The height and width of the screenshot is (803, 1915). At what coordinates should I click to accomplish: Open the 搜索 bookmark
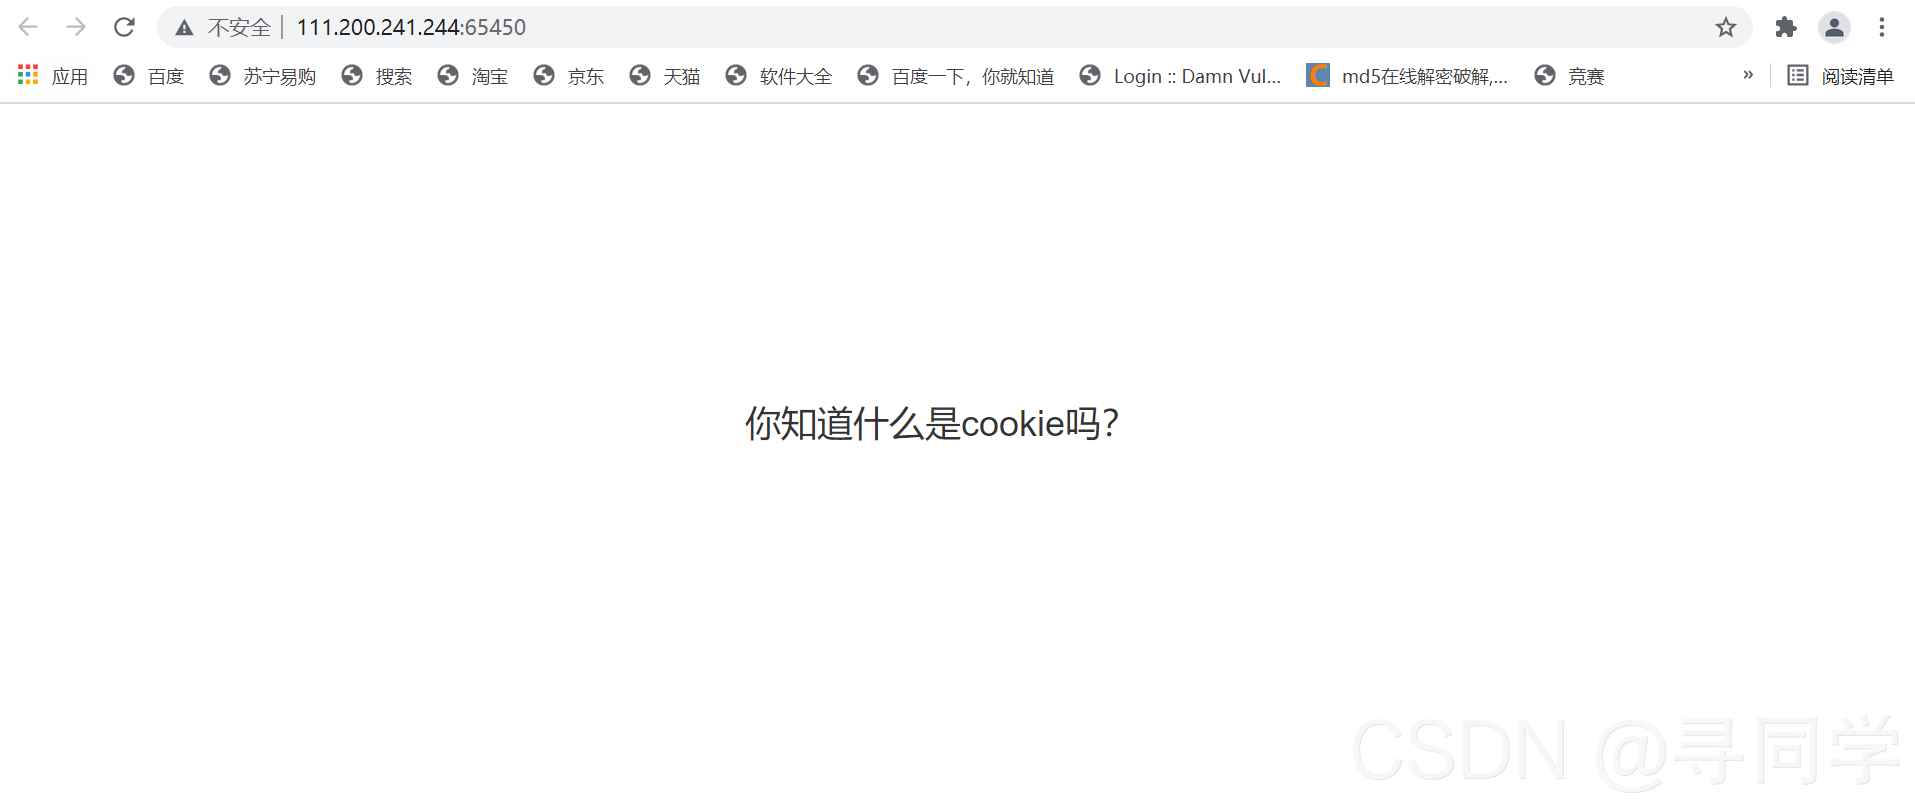click(x=377, y=76)
